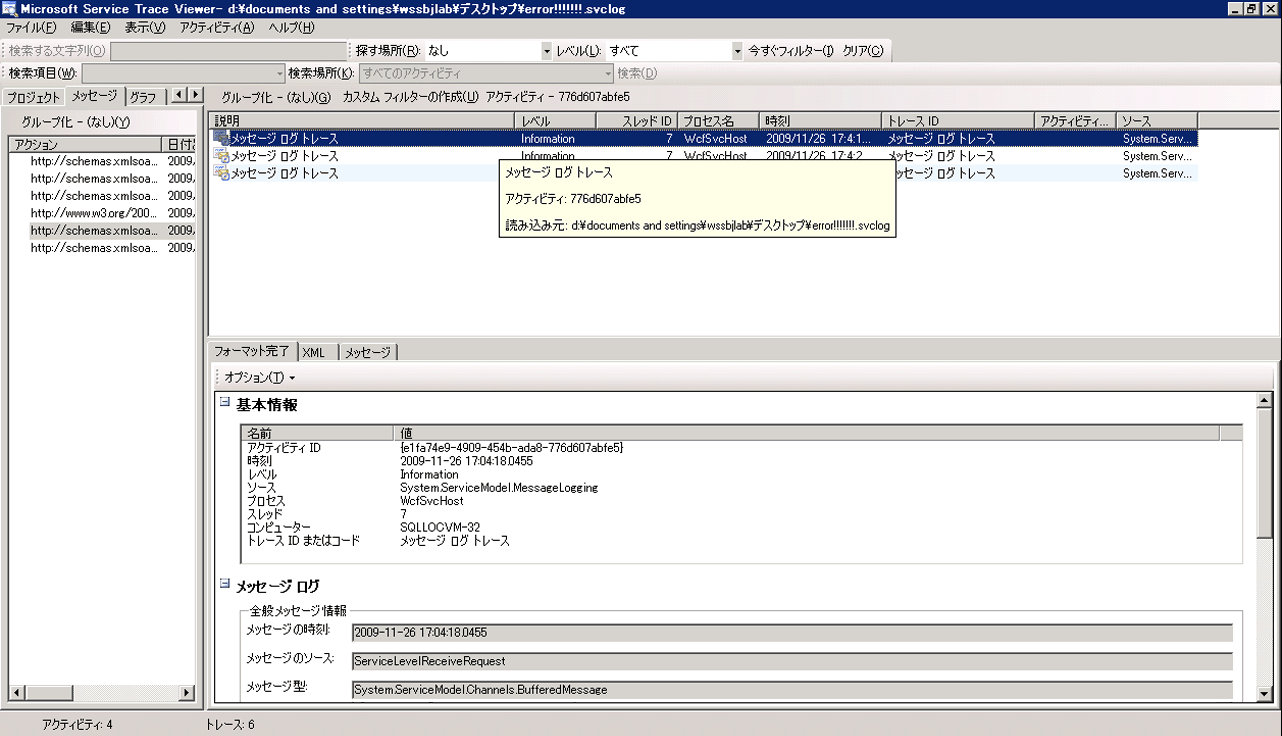Image resolution: width=1282 pixels, height=736 pixels.
Task: Sort by the ソース column header
Action: [1157, 121]
